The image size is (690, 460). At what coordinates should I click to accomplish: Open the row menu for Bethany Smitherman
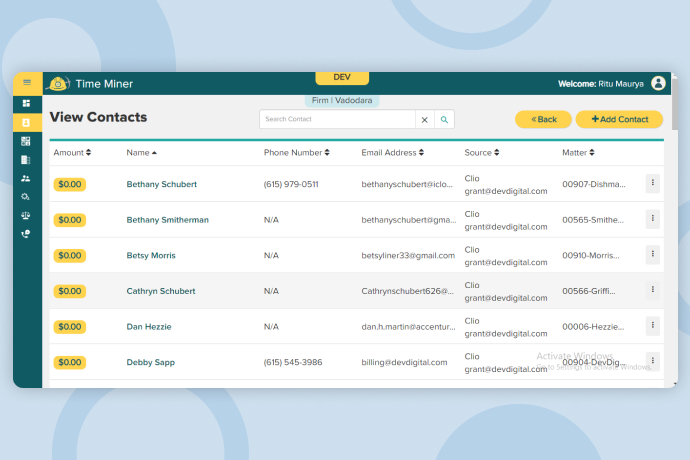(x=653, y=218)
